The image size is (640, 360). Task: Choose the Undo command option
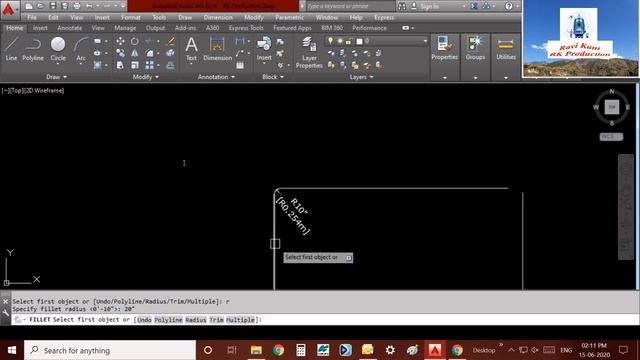point(144,320)
